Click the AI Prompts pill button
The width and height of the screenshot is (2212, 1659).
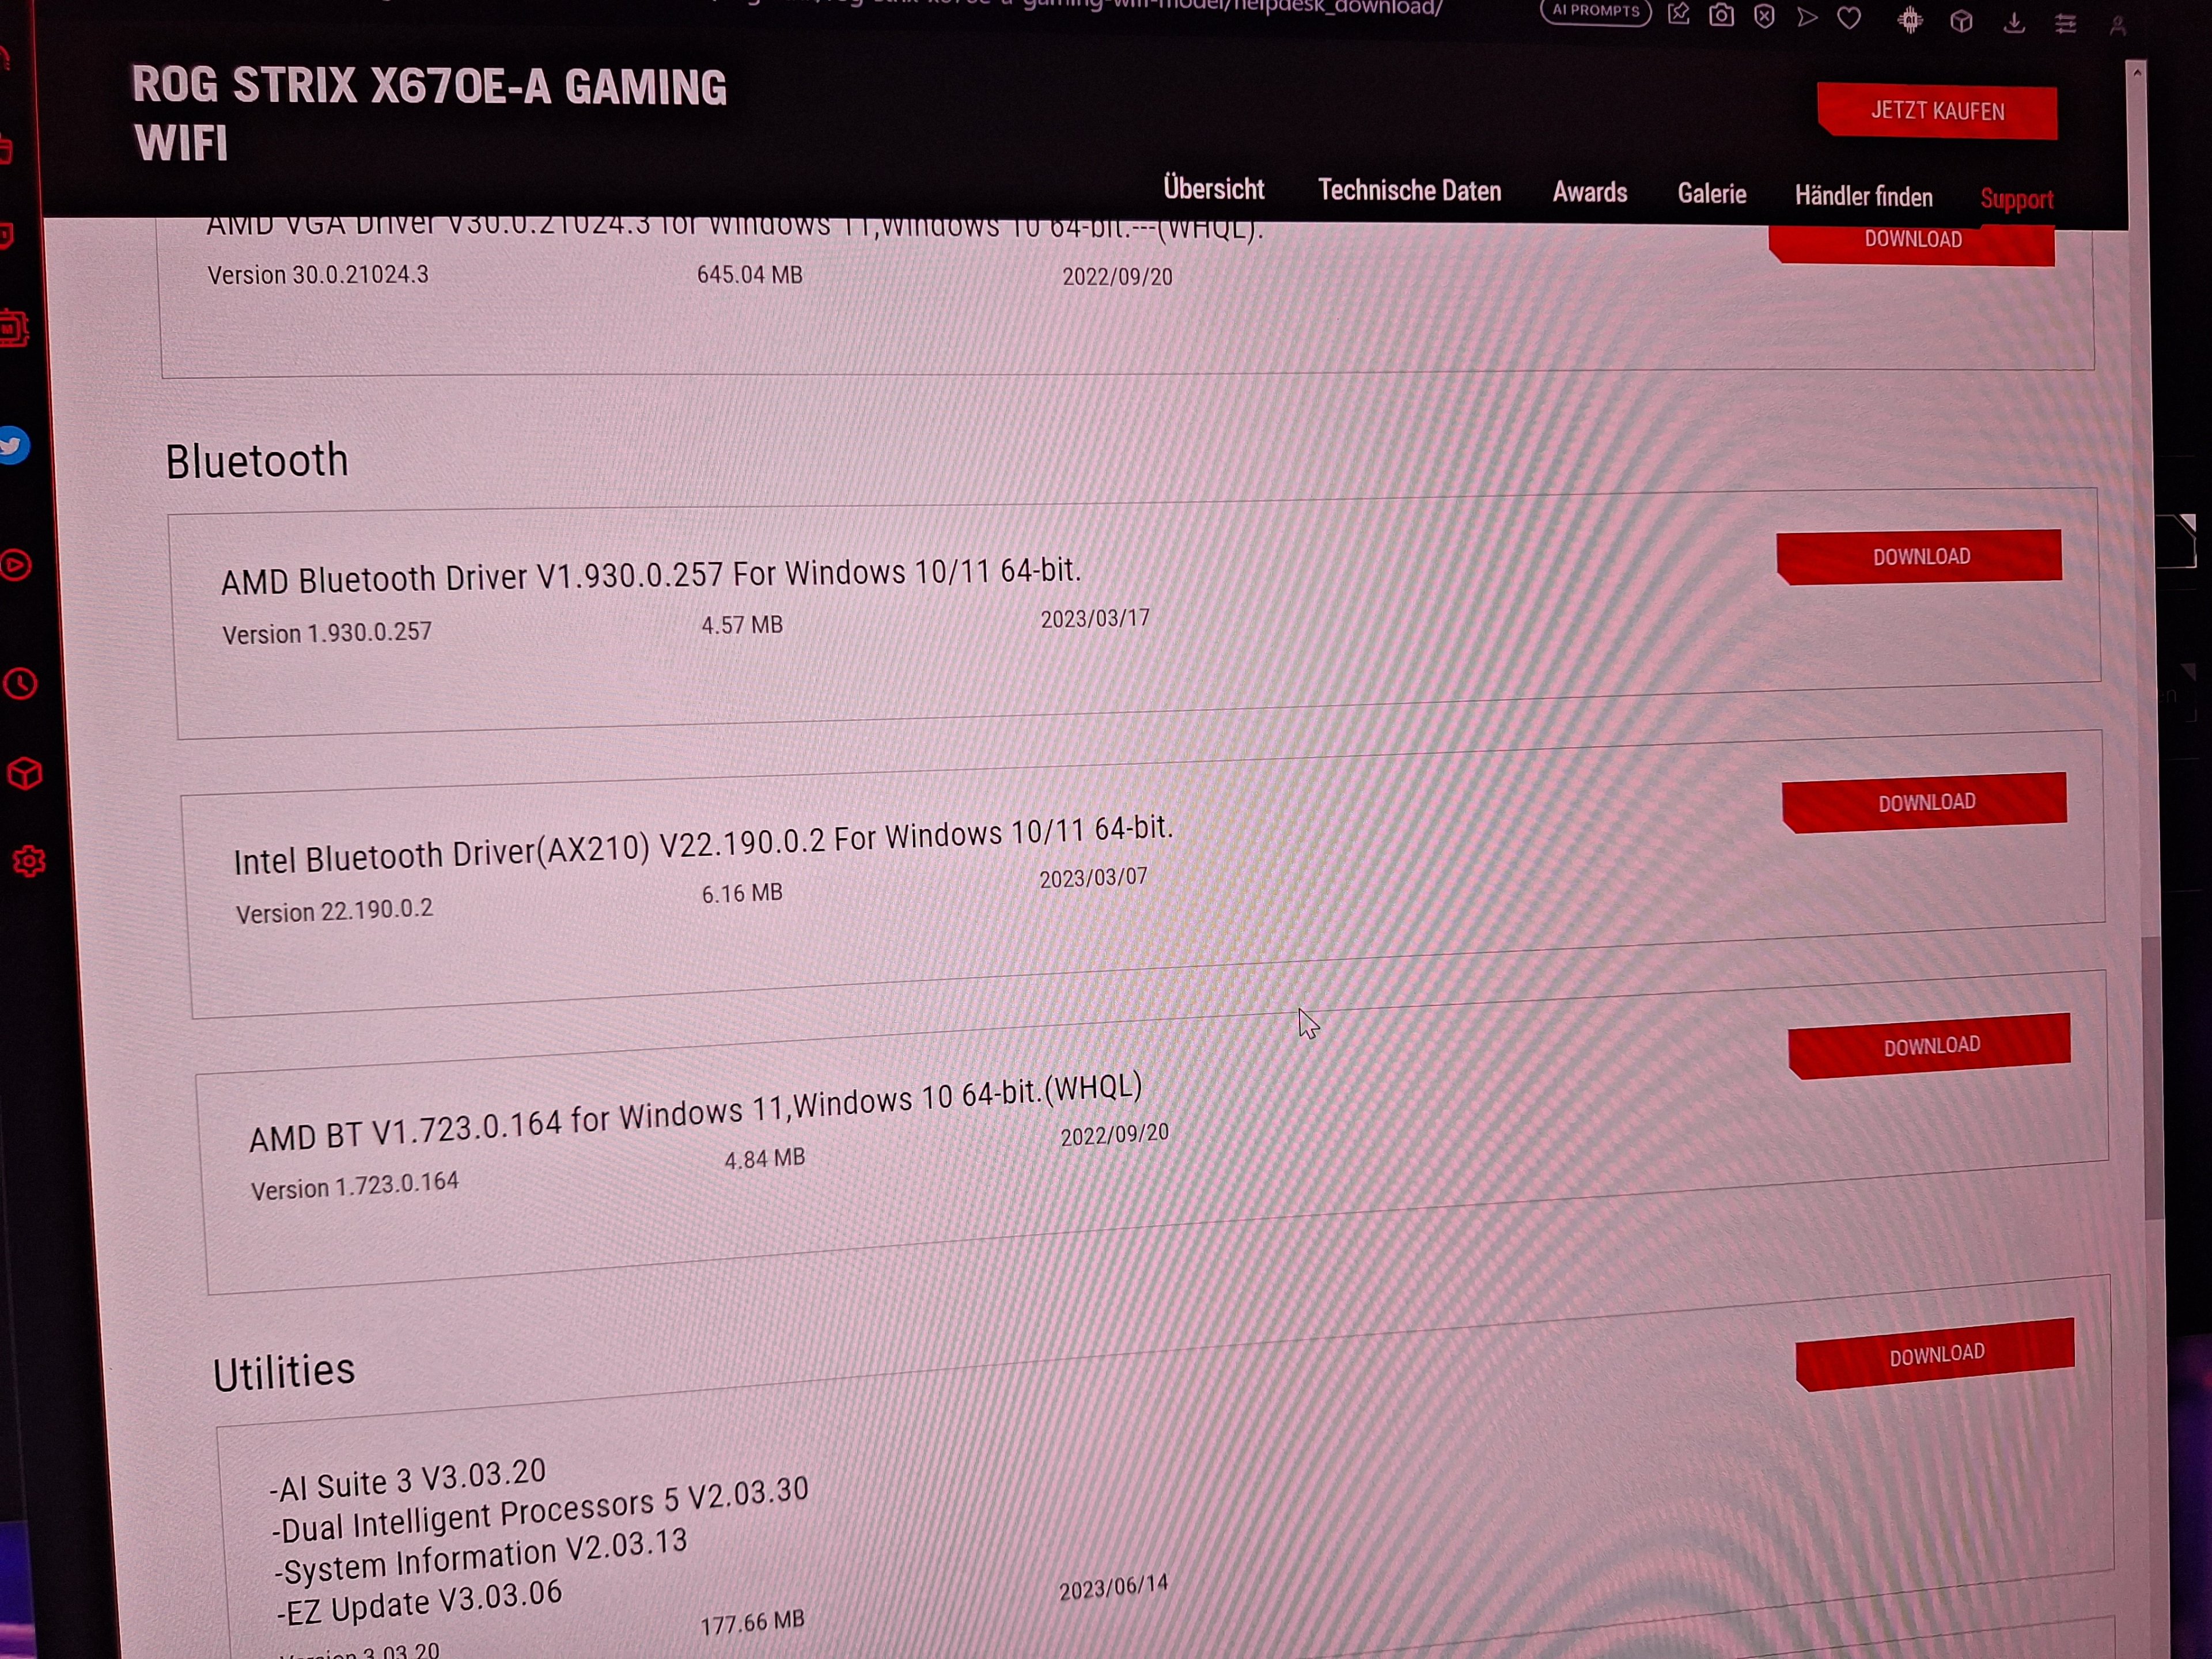tap(1595, 11)
